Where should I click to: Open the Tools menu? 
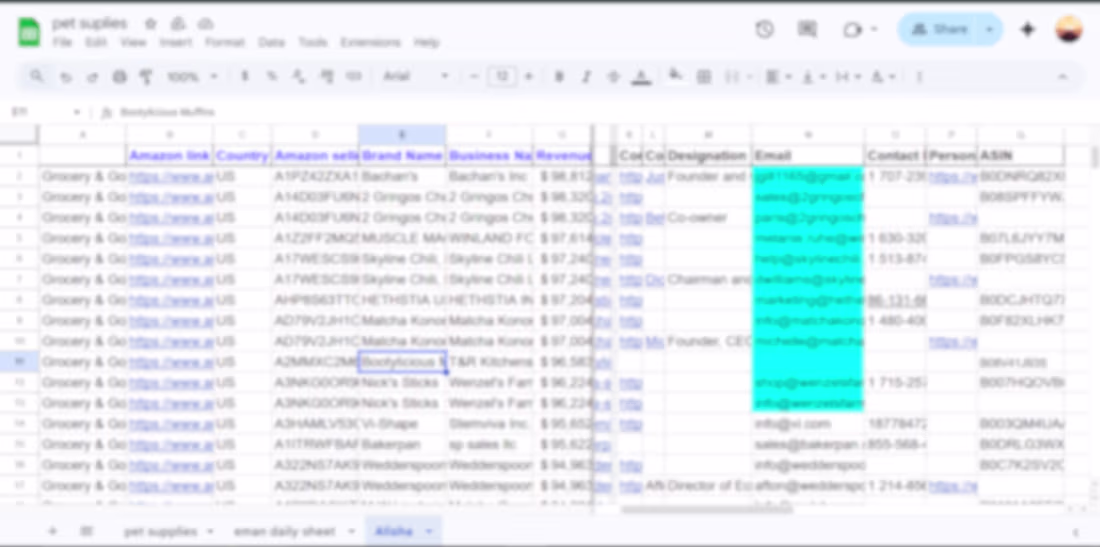click(313, 43)
